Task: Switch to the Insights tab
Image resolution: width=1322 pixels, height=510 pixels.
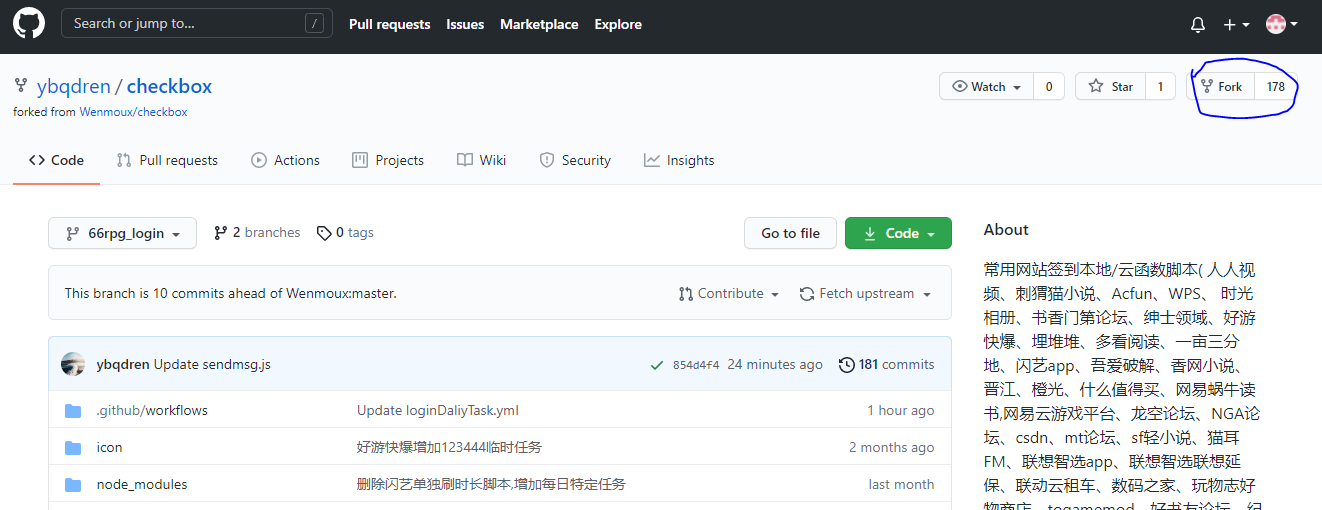Action: coord(679,160)
